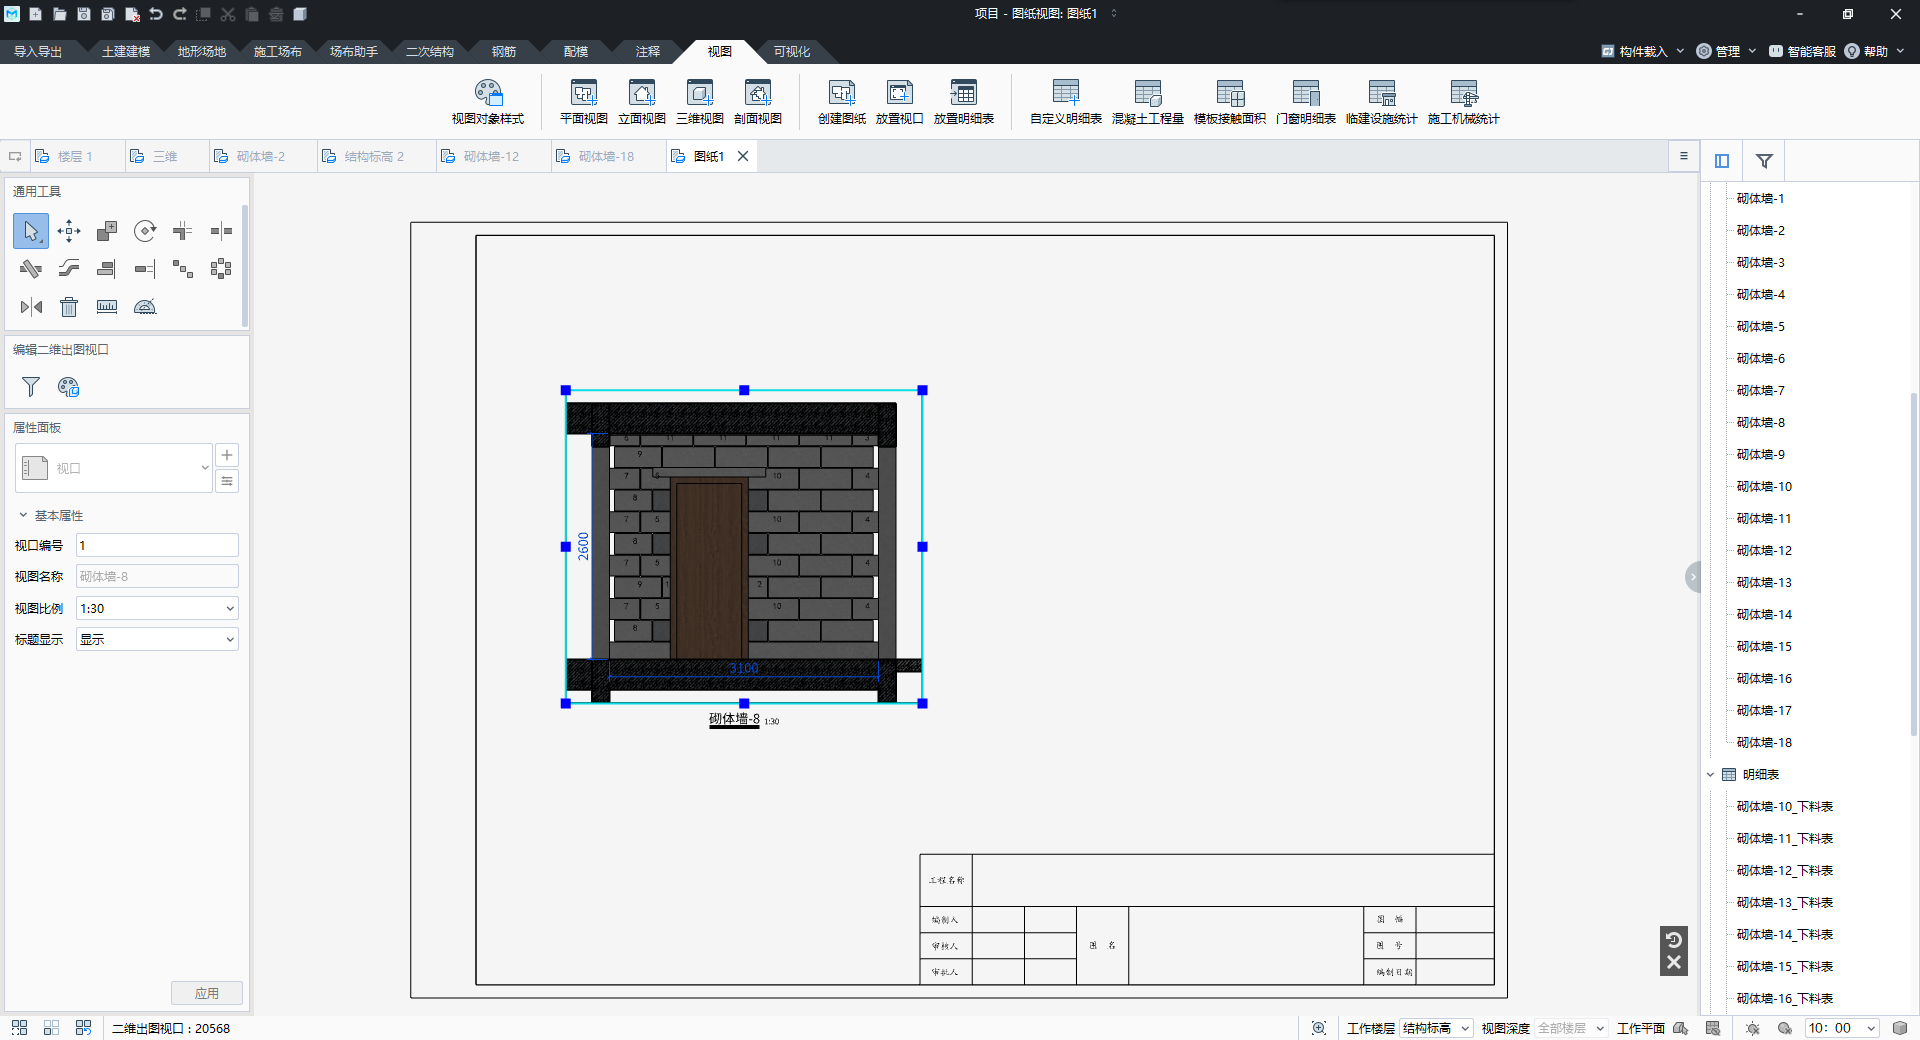
Task: Switch to the 土建建模 ribbon tab
Action: tap(126, 51)
